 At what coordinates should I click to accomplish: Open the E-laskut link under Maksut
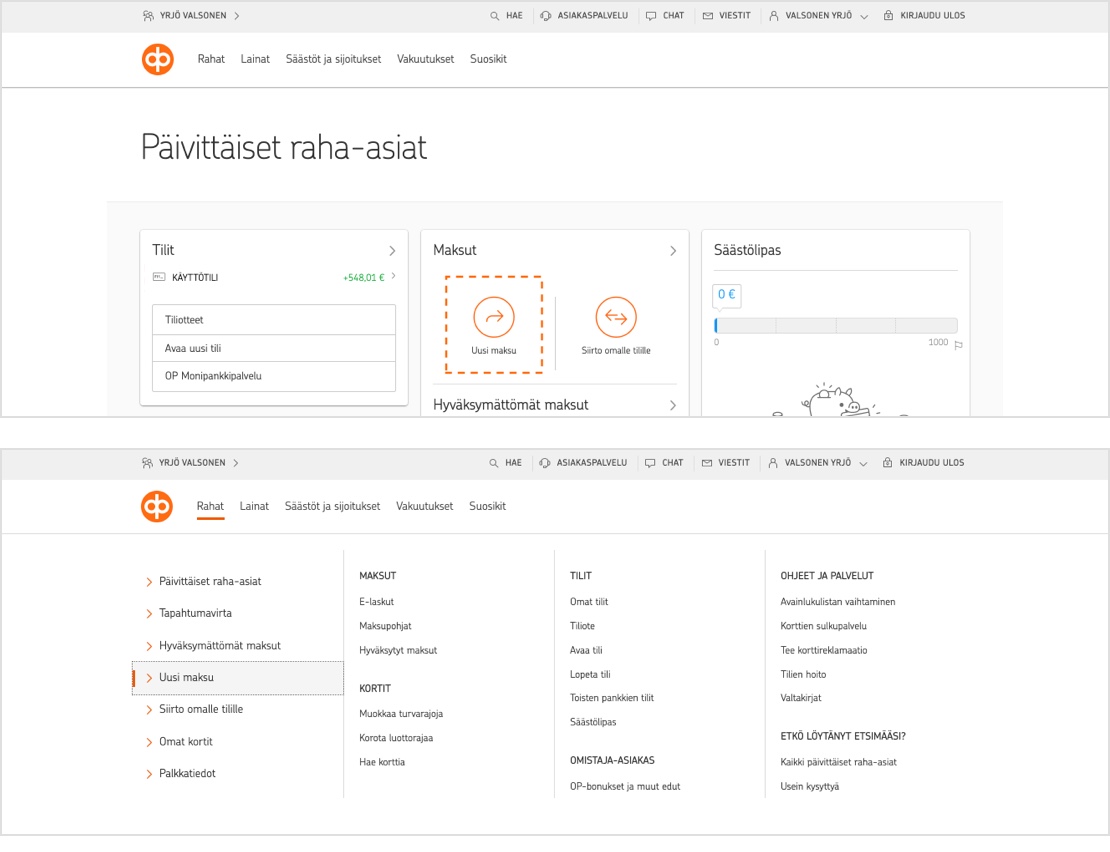[376, 602]
